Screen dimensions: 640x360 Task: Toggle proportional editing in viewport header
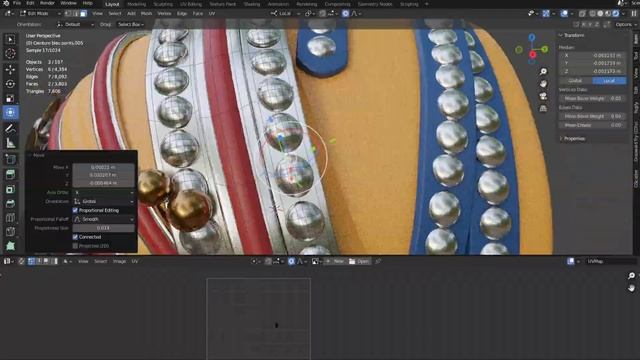(345, 13)
